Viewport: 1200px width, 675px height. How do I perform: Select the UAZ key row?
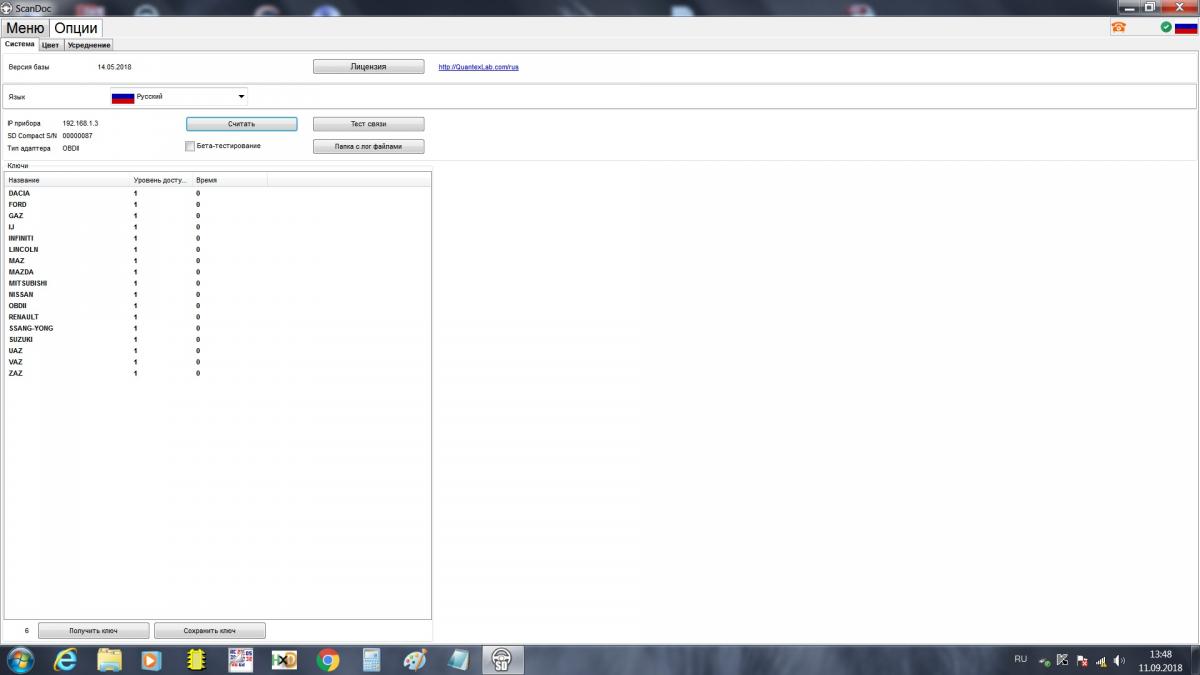[x=217, y=350]
